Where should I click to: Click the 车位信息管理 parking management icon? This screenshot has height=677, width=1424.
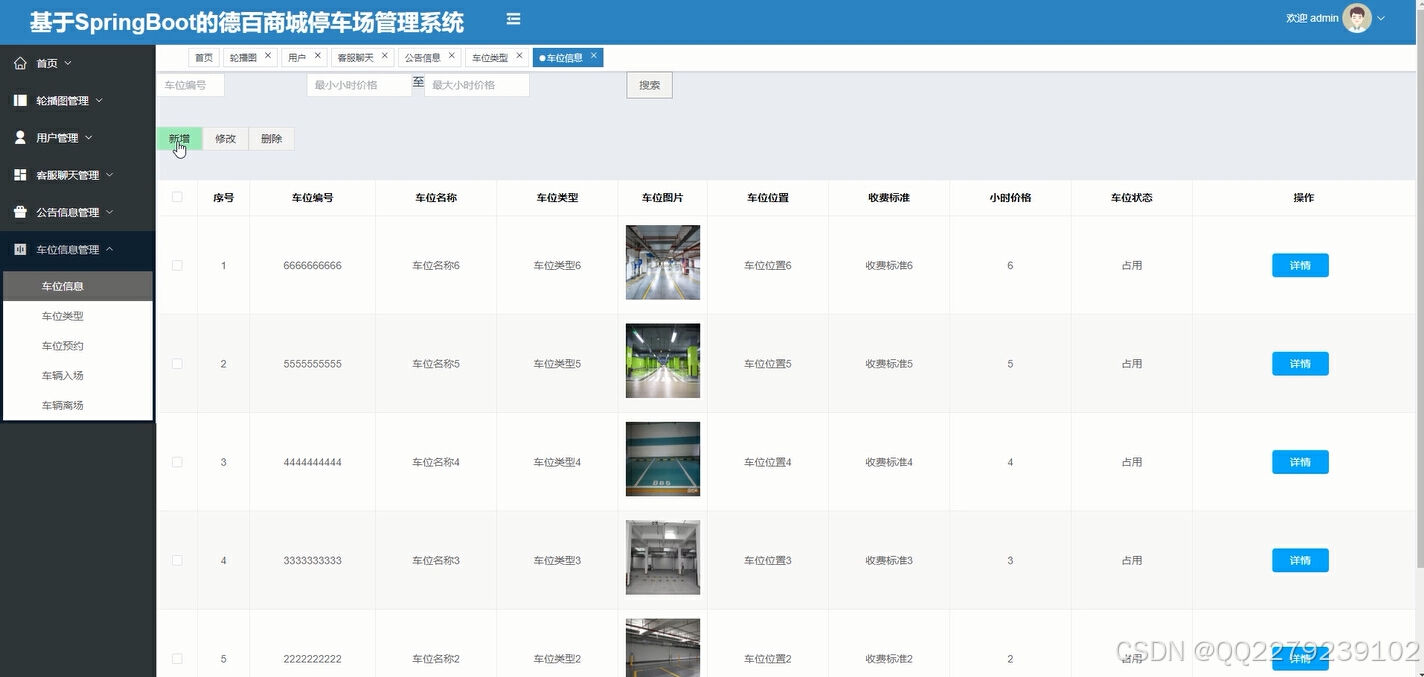click(19, 249)
